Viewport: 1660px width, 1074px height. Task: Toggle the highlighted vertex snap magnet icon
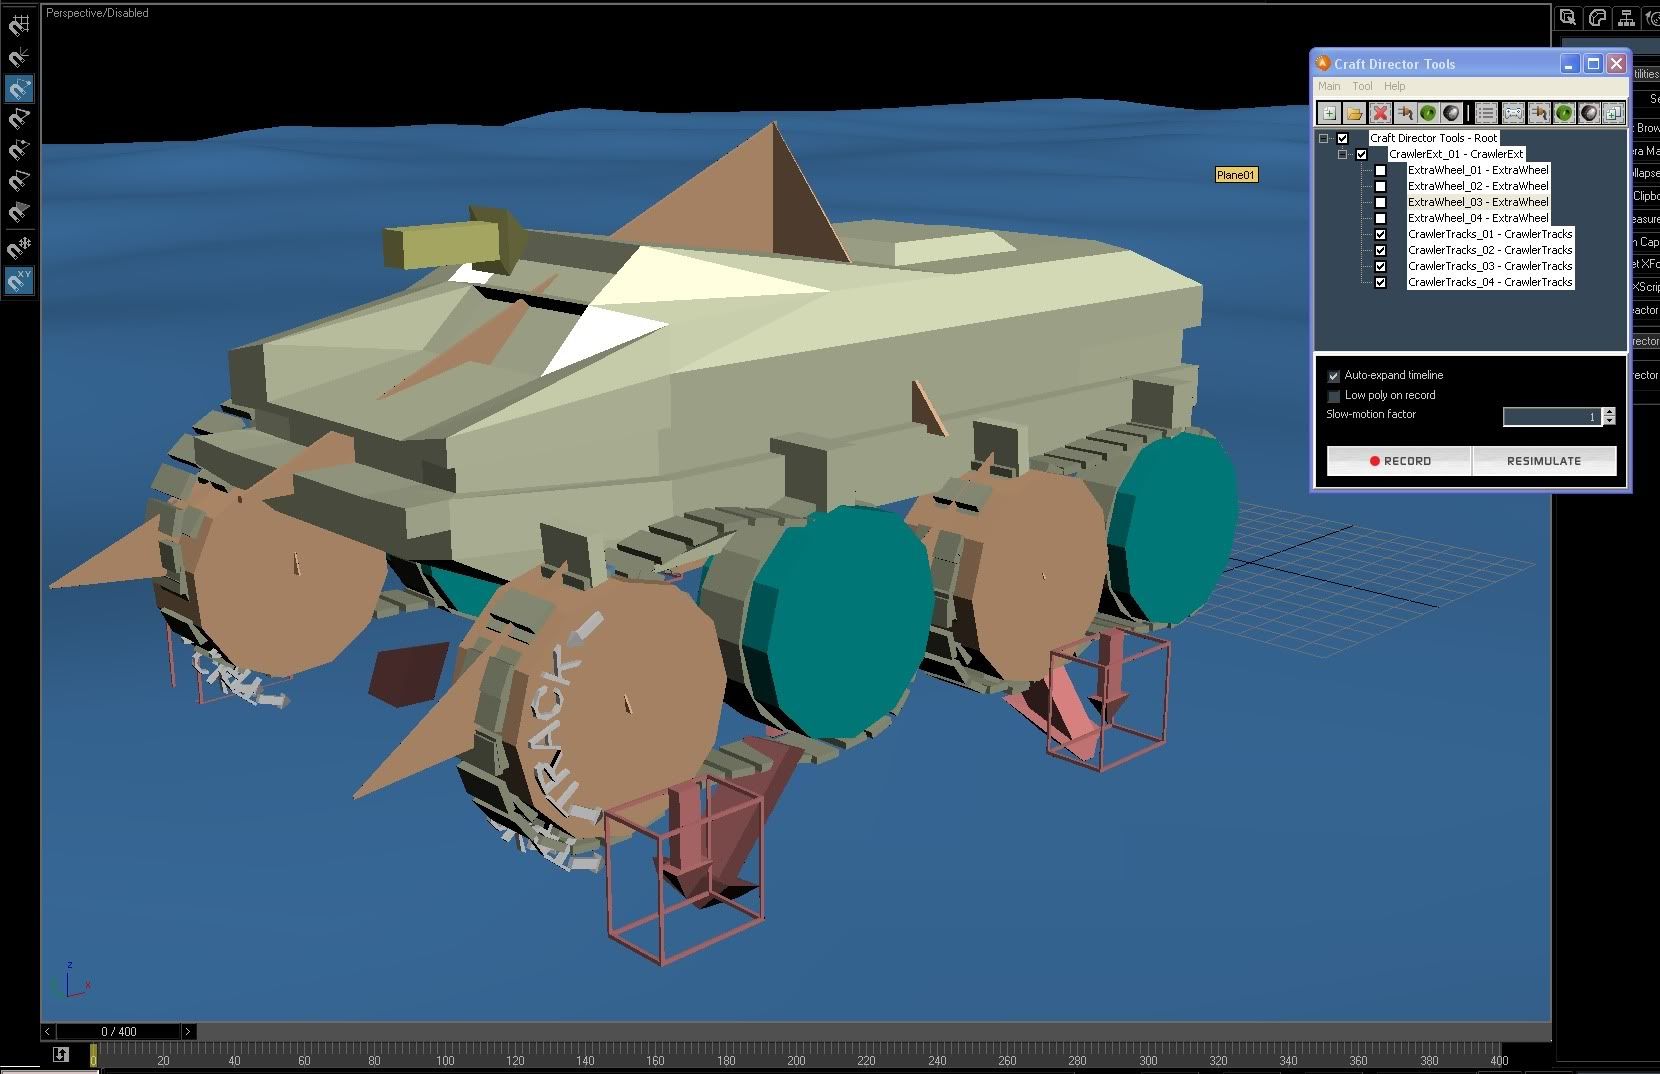[19, 89]
